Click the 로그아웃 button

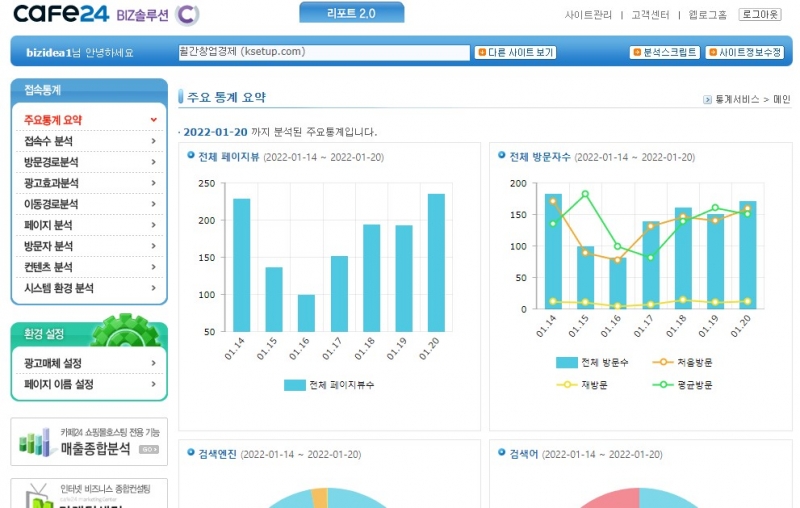[x=760, y=14]
